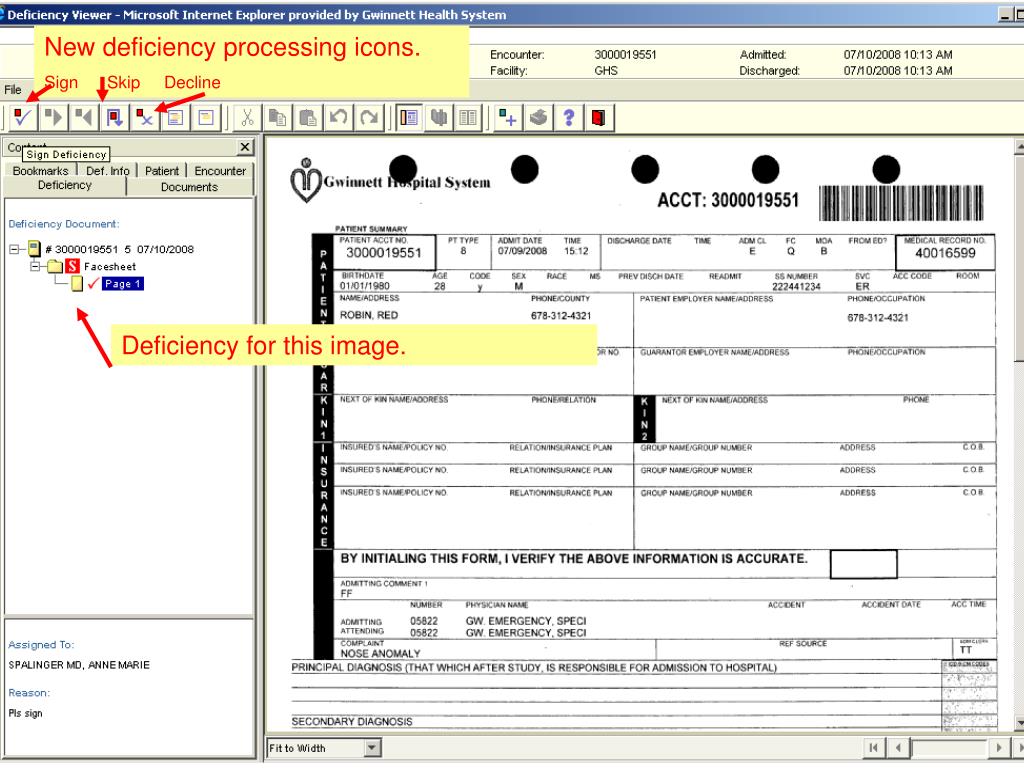Click the Print toolbar icon

538,118
